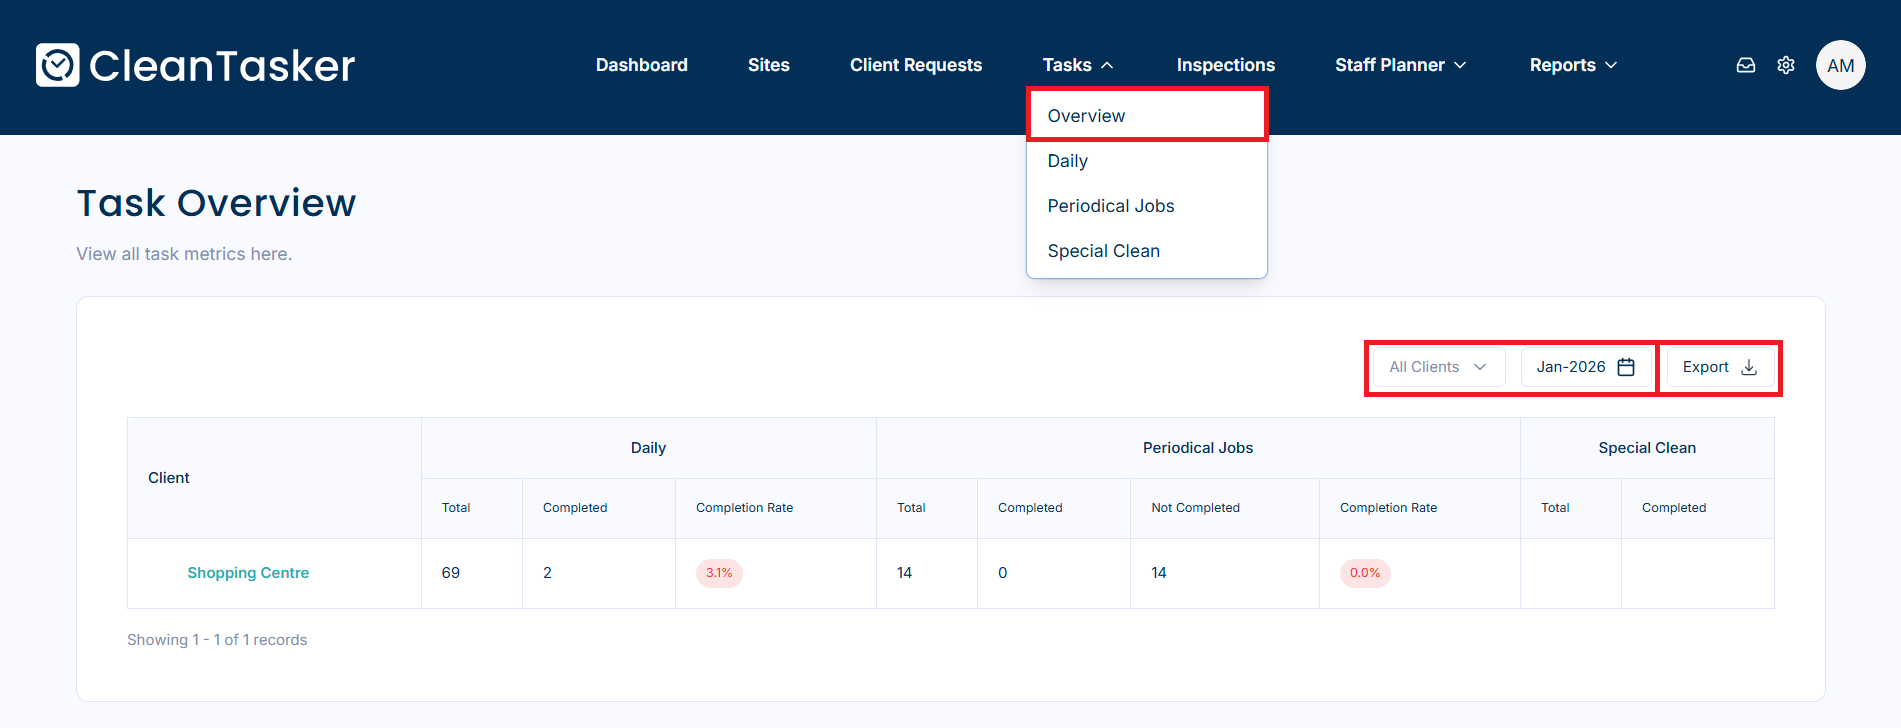Click the calendar icon beside Jan-2026
Screen dimensions: 1901x728
(1626, 367)
